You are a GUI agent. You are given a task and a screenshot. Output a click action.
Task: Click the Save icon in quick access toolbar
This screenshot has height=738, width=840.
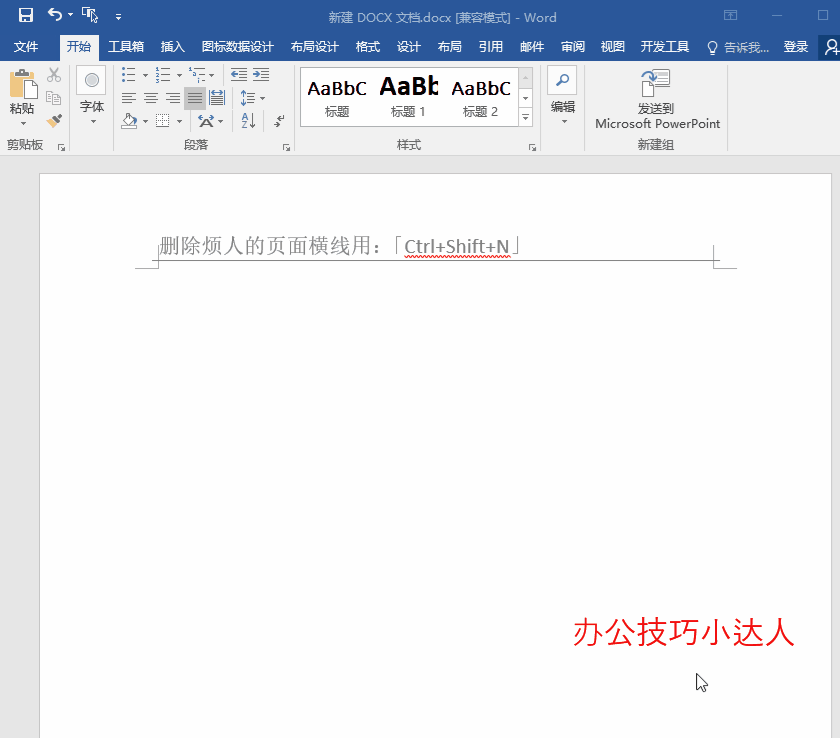tap(25, 15)
